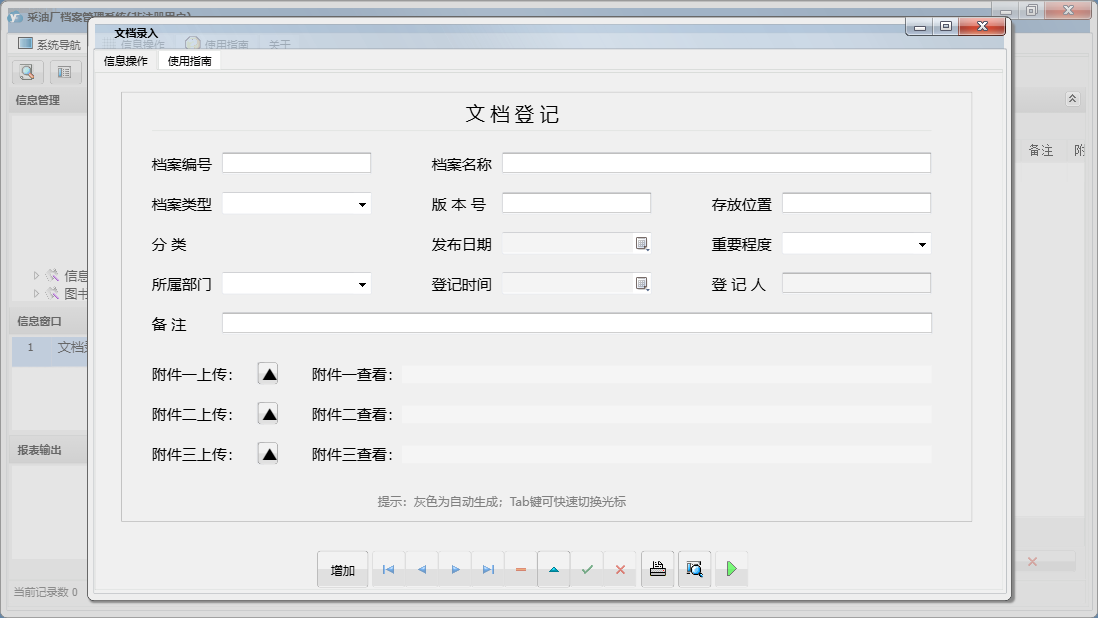Click the 附件二上传 upload arrow button

268,413
